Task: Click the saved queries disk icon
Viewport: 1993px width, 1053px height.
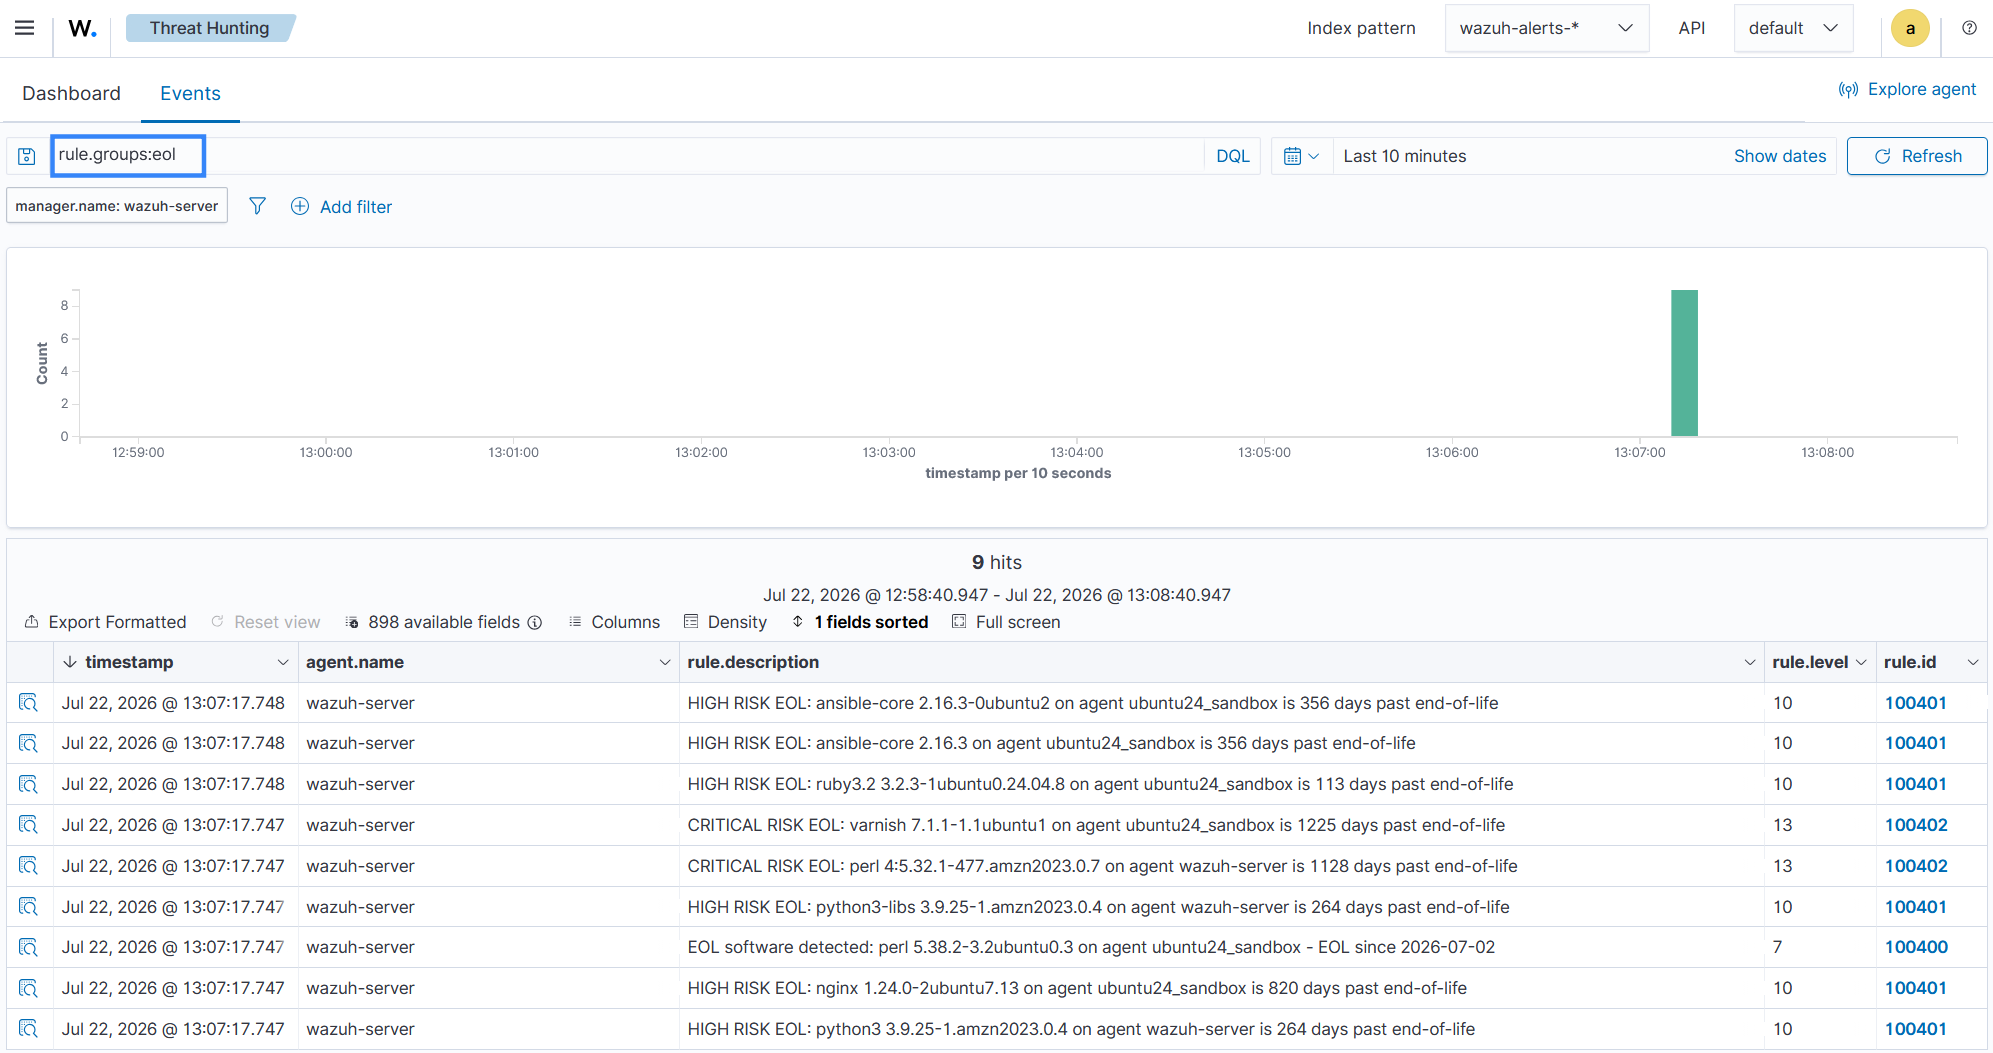Action: pos(27,156)
